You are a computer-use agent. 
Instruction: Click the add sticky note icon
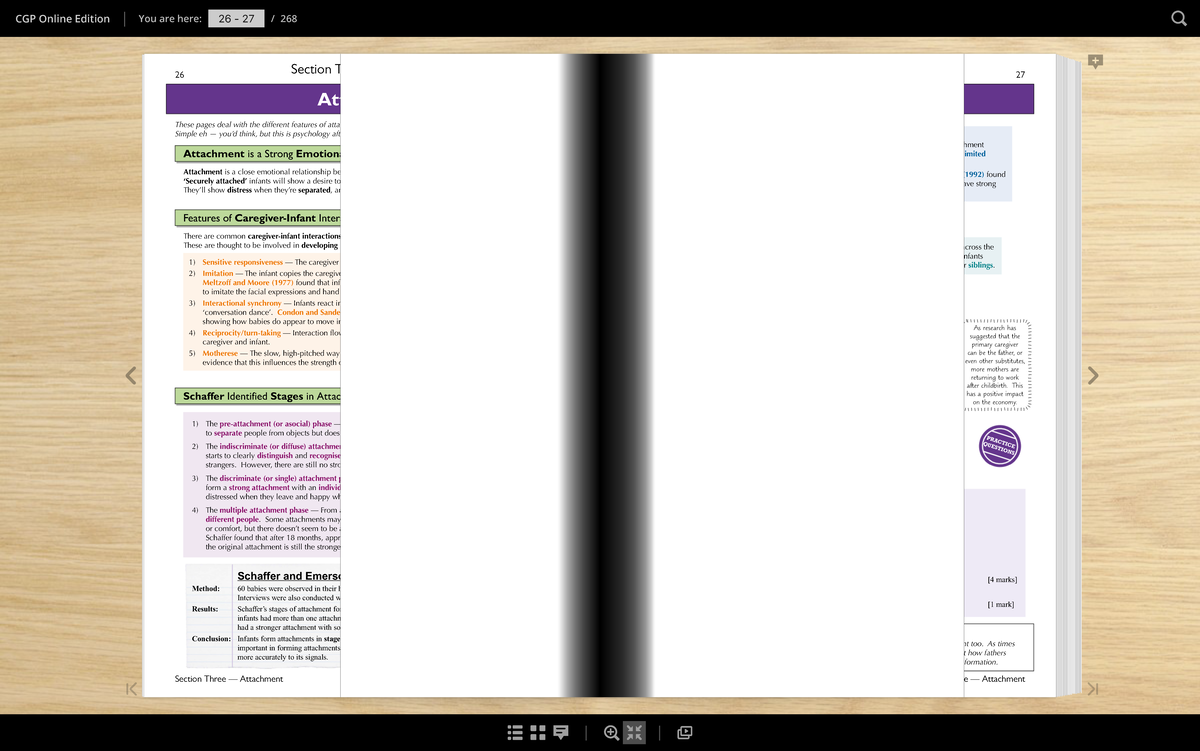[1095, 61]
